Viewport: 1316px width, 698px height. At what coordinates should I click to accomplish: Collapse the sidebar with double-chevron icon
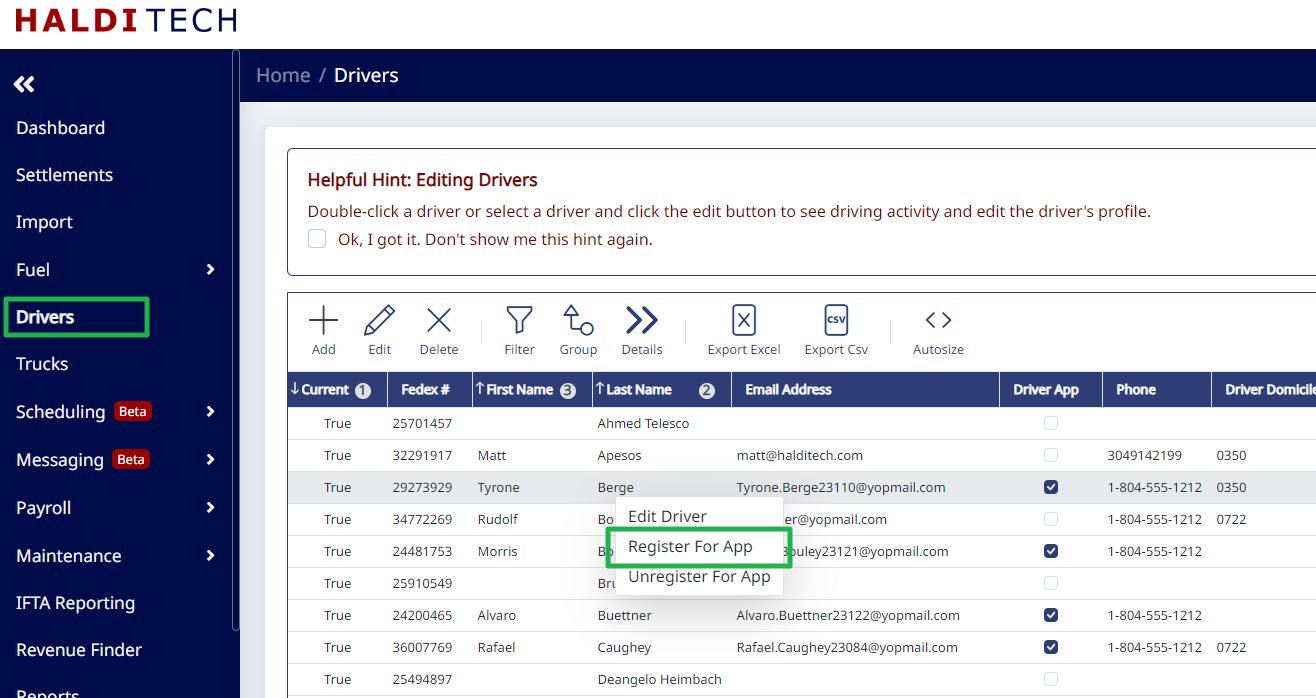[24, 84]
